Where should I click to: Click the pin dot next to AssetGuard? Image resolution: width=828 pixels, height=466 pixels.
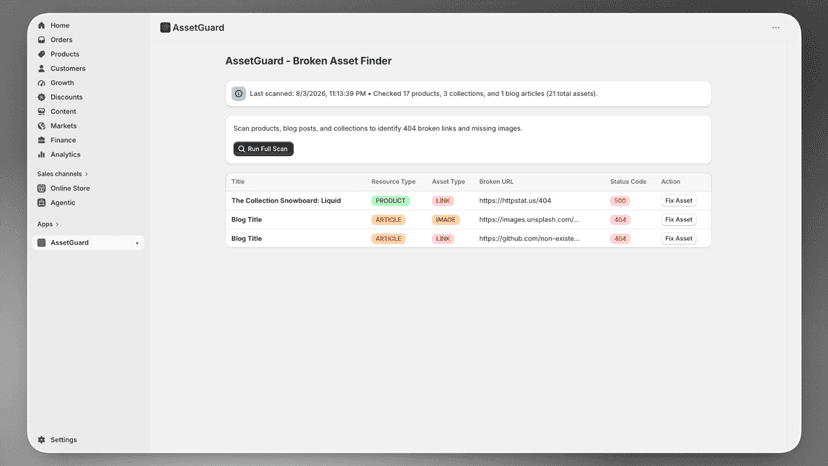click(137, 243)
